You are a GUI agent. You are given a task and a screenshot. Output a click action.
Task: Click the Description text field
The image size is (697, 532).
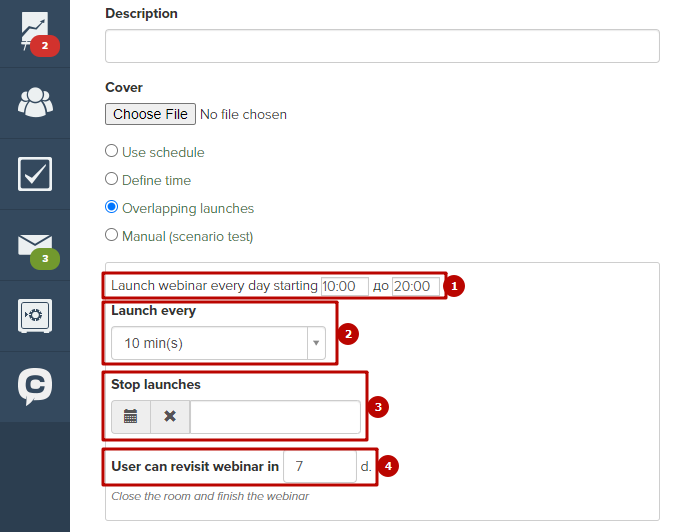click(382, 46)
